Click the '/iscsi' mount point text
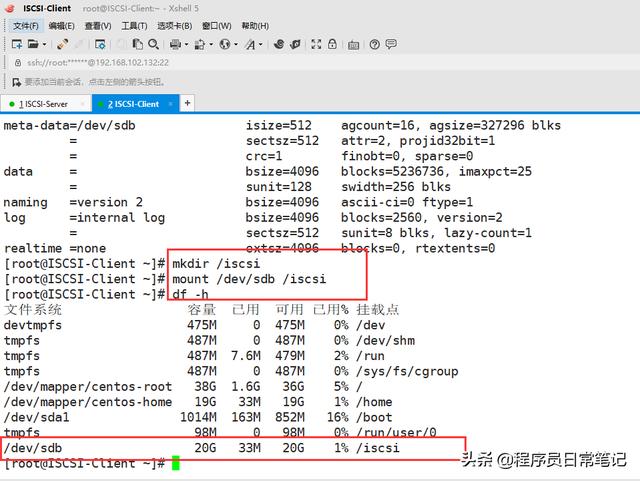Viewport: 640px width, 481px height. [x=378, y=448]
